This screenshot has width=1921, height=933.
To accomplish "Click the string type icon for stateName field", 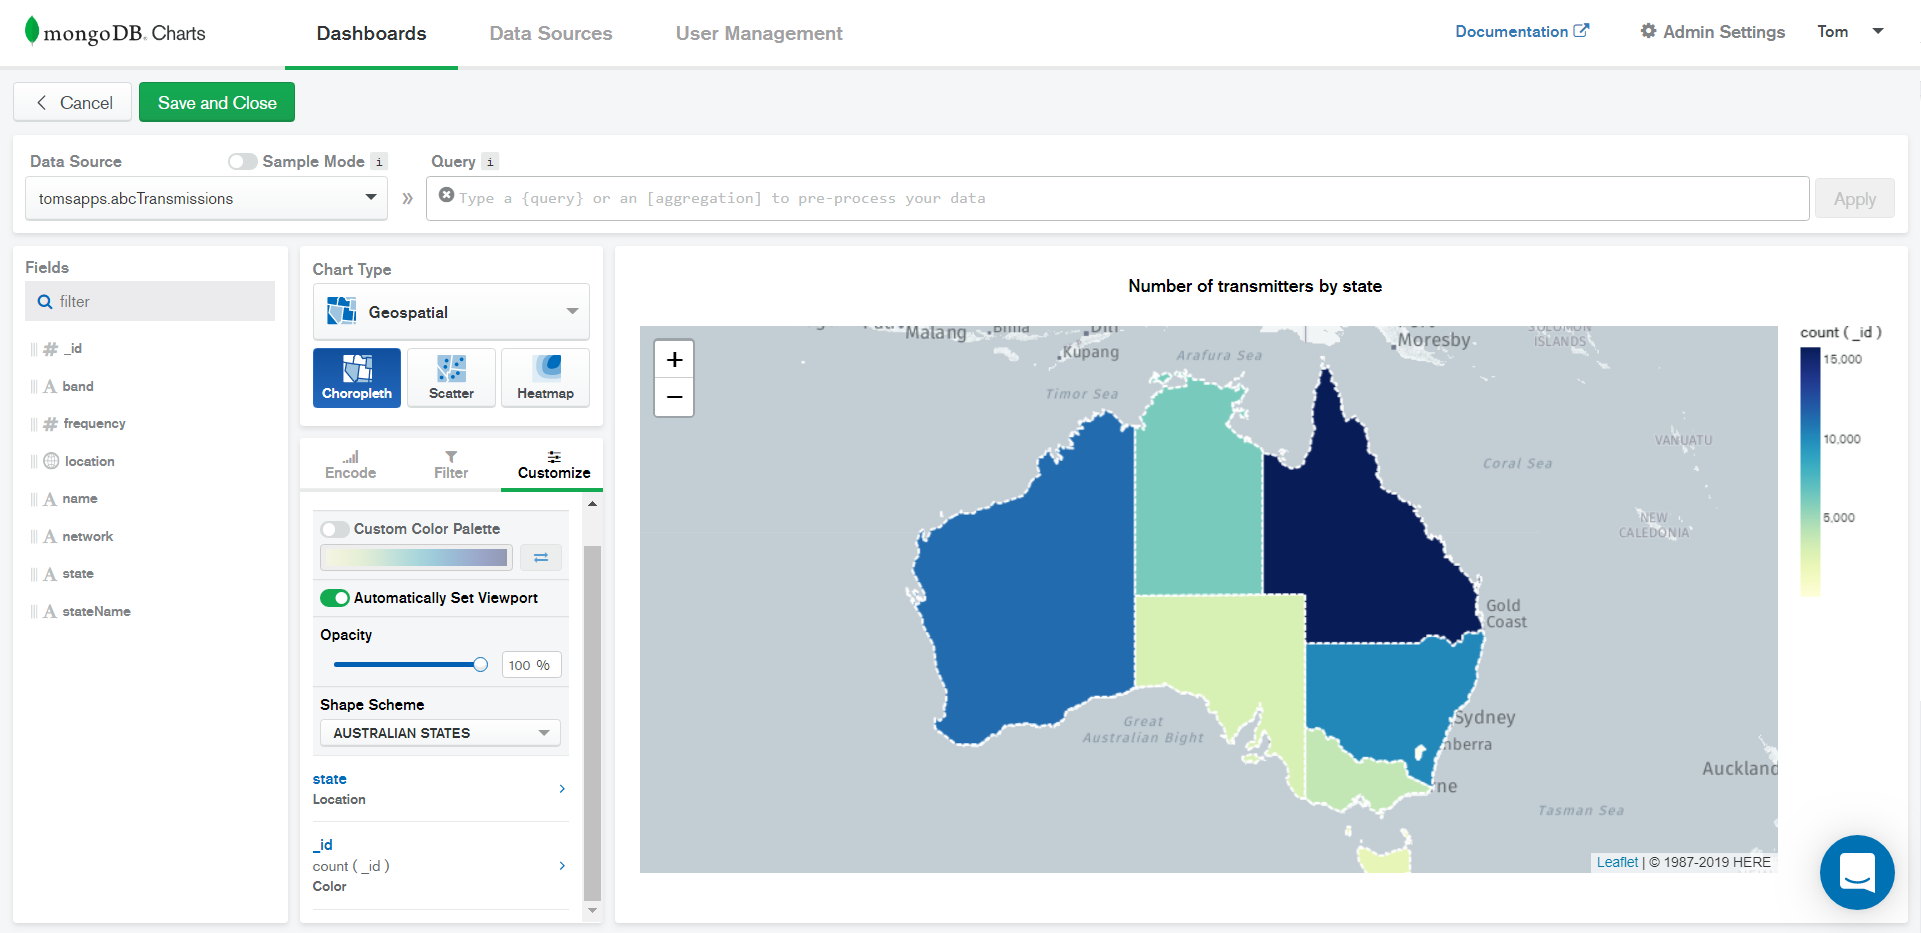I will tap(49, 611).
